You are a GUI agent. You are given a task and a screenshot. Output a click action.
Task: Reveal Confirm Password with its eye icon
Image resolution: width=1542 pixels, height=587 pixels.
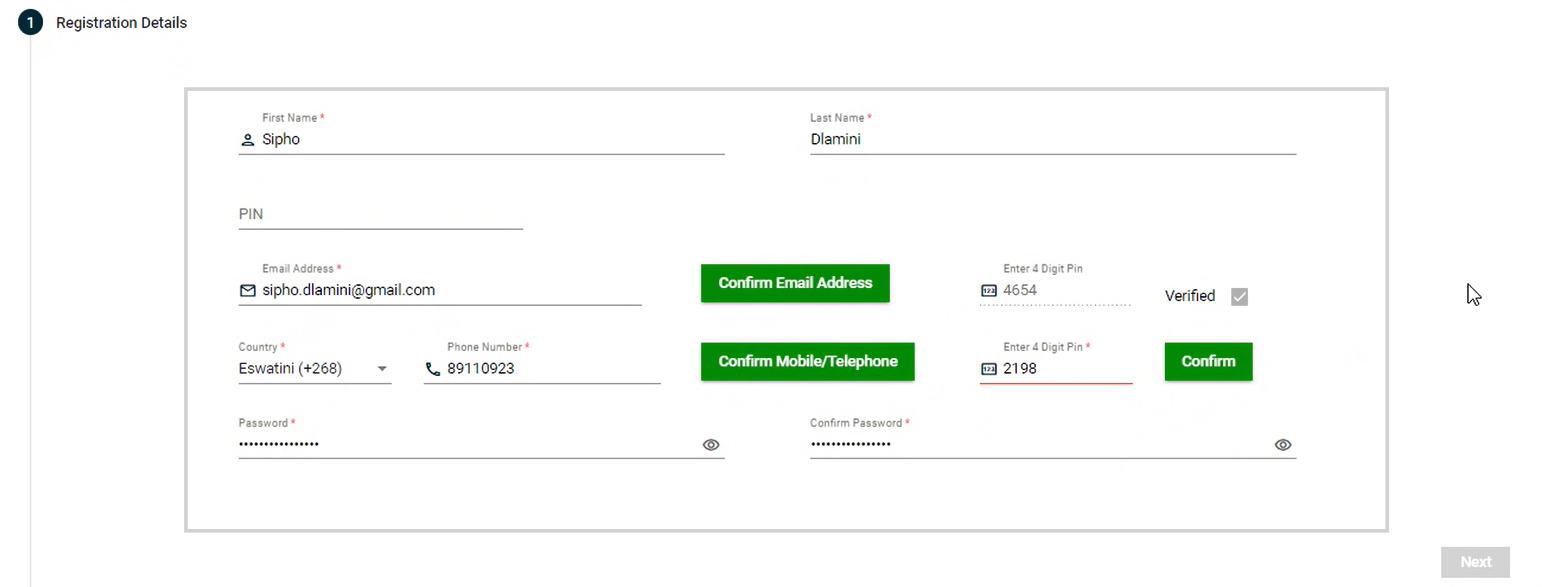coord(1283,445)
